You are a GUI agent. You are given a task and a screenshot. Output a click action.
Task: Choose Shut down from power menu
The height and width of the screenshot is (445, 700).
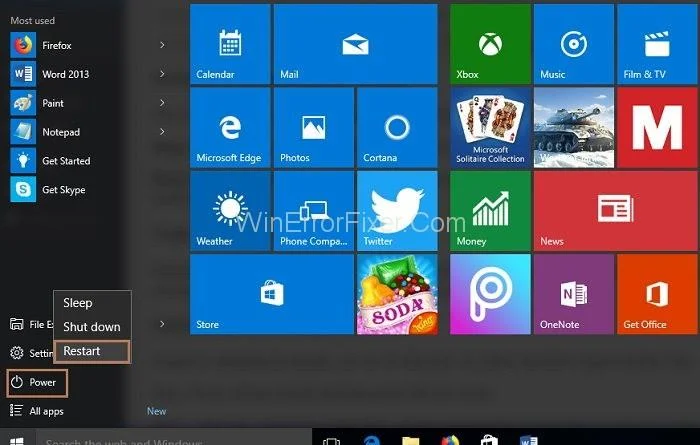click(x=92, y=327)
